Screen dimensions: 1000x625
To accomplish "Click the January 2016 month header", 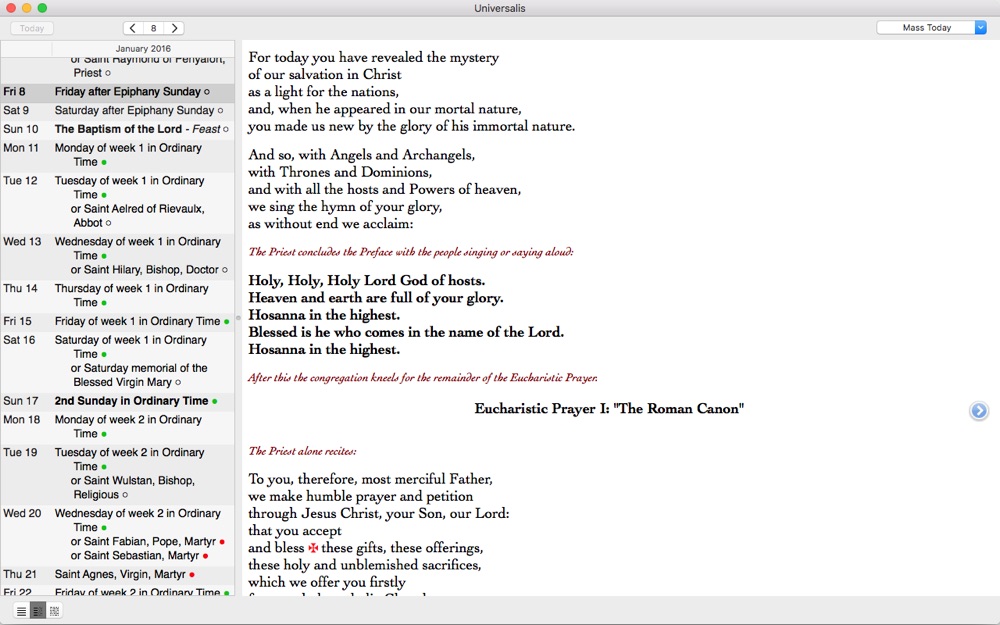I will (143, 48).
